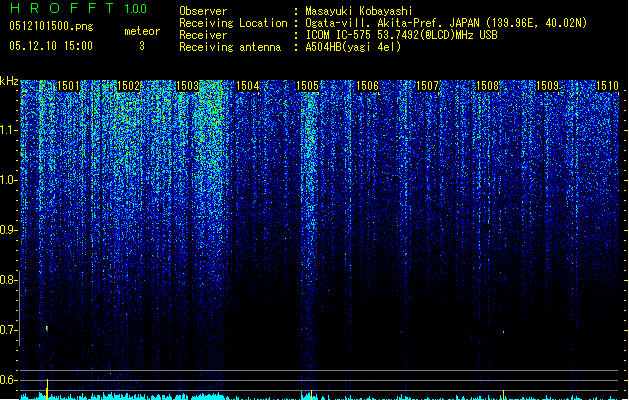The image size is (629, 400).
Task: Select the 0.9 frequency axis label
Action: [x=9, y=230]
